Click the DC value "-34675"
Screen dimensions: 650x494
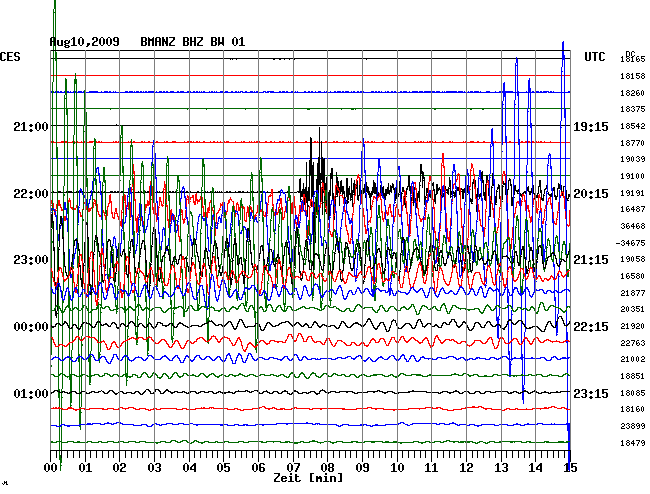pos(631,243)
